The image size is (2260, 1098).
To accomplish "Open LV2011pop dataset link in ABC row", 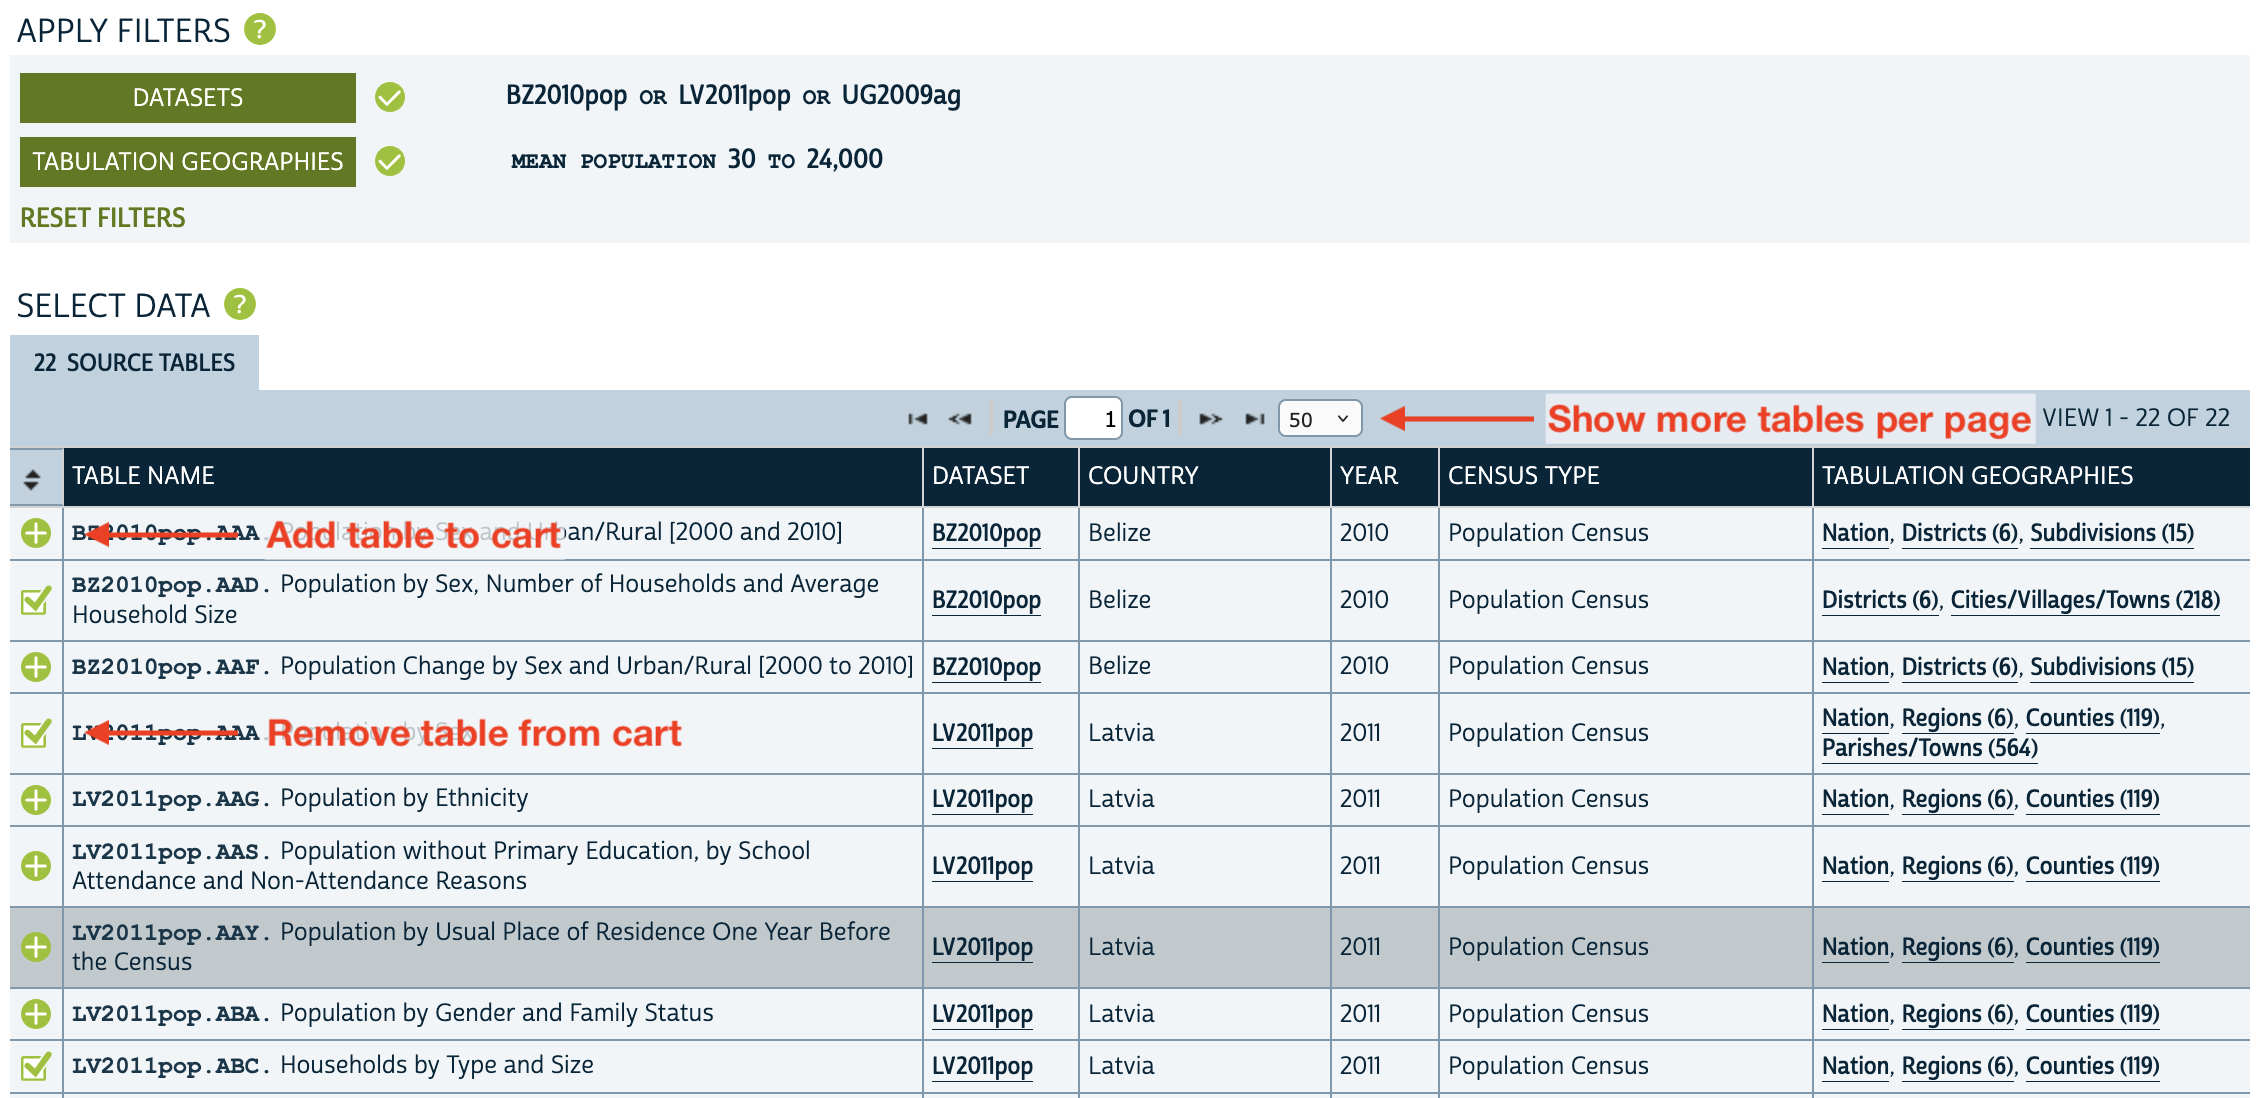I will pos(982,1066).
